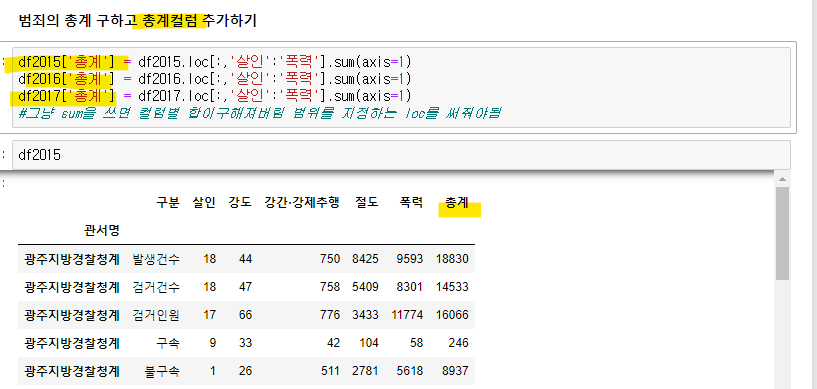Click total 16066 in 검거인원 row
Viewport: 817px width, 389px height.
point(452,315)
